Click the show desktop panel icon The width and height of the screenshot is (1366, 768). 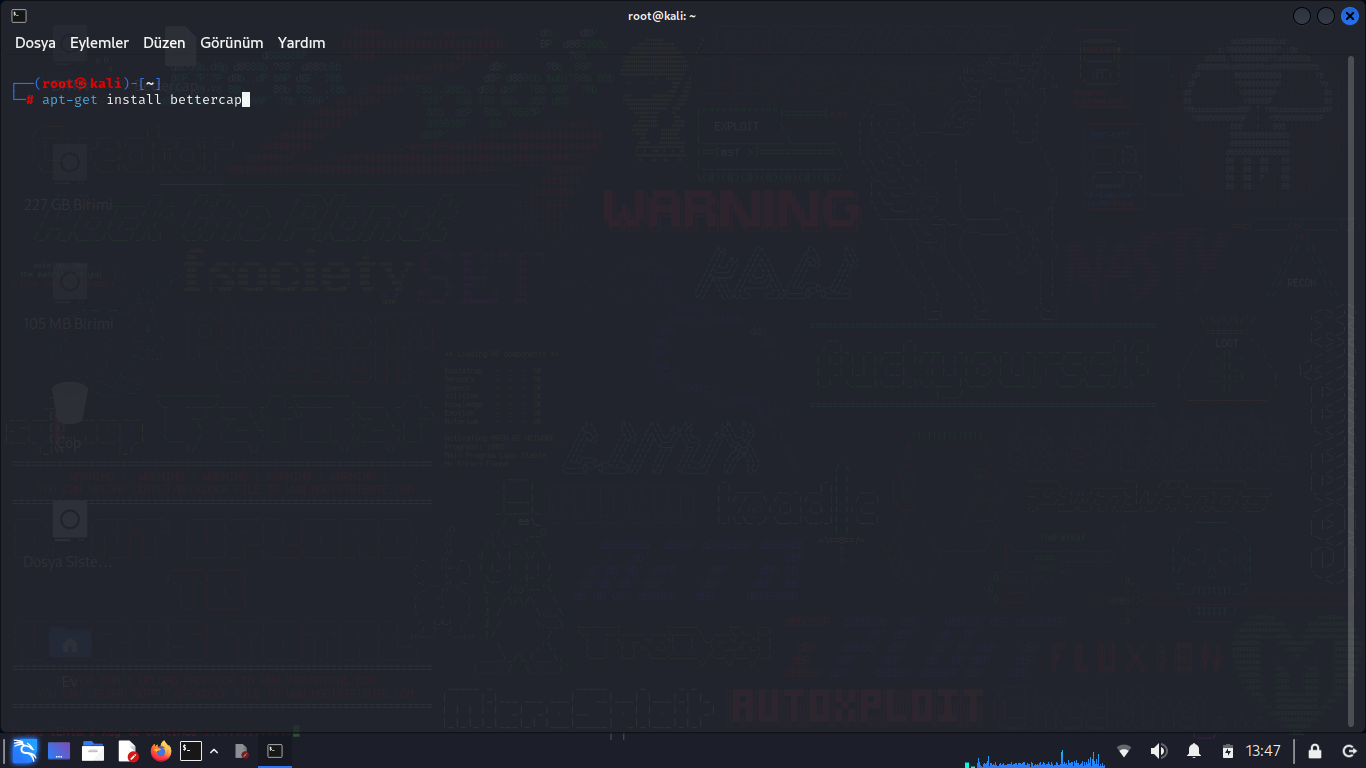tap(59, 750)
